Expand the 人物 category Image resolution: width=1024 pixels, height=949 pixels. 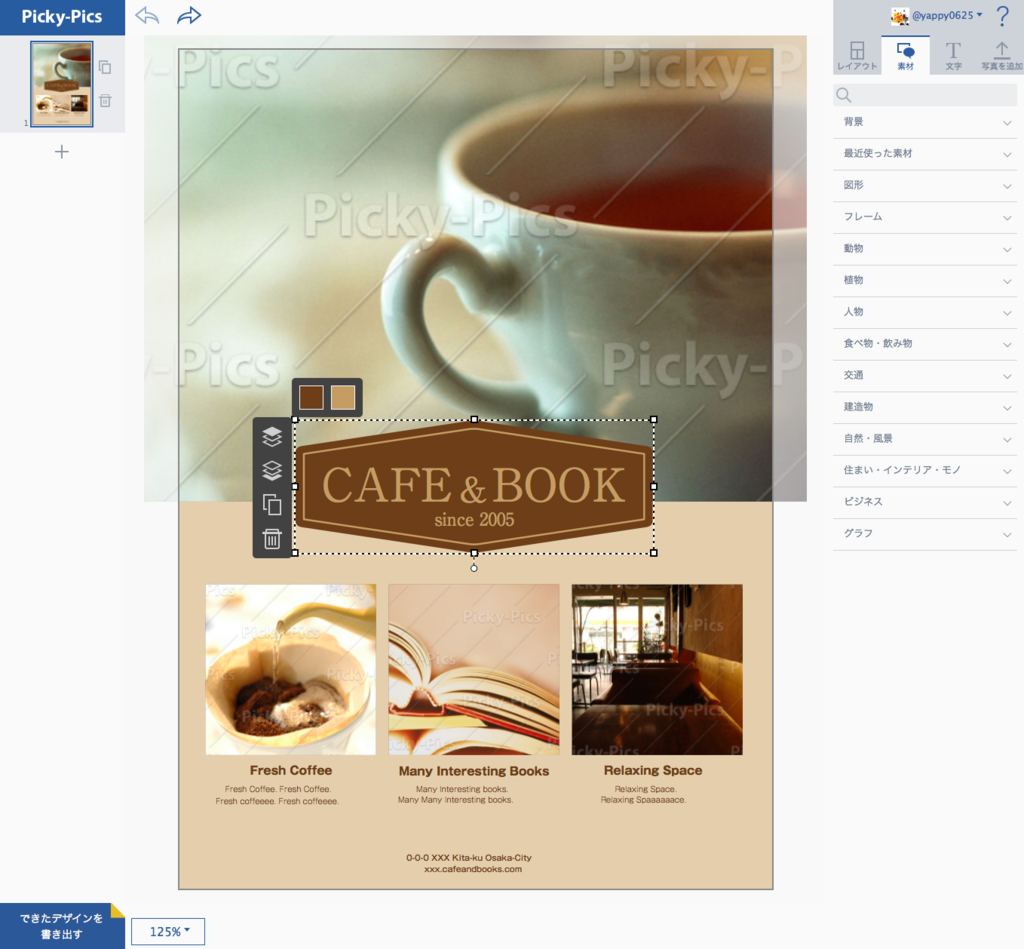click(x=925, y=312)
